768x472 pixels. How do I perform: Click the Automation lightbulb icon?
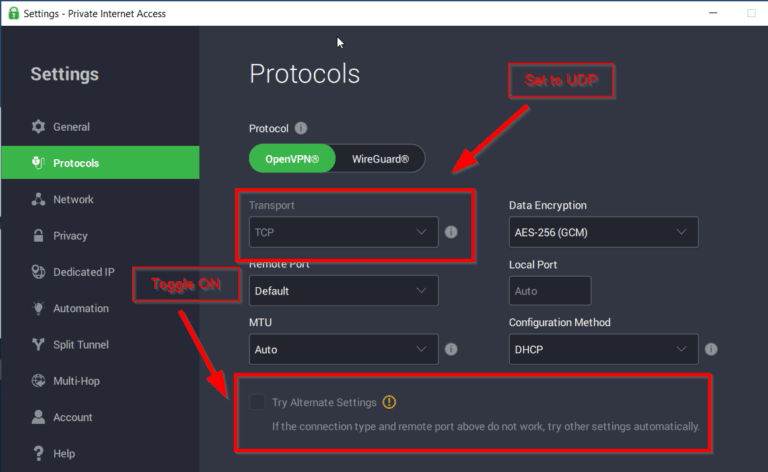point(38,308)
